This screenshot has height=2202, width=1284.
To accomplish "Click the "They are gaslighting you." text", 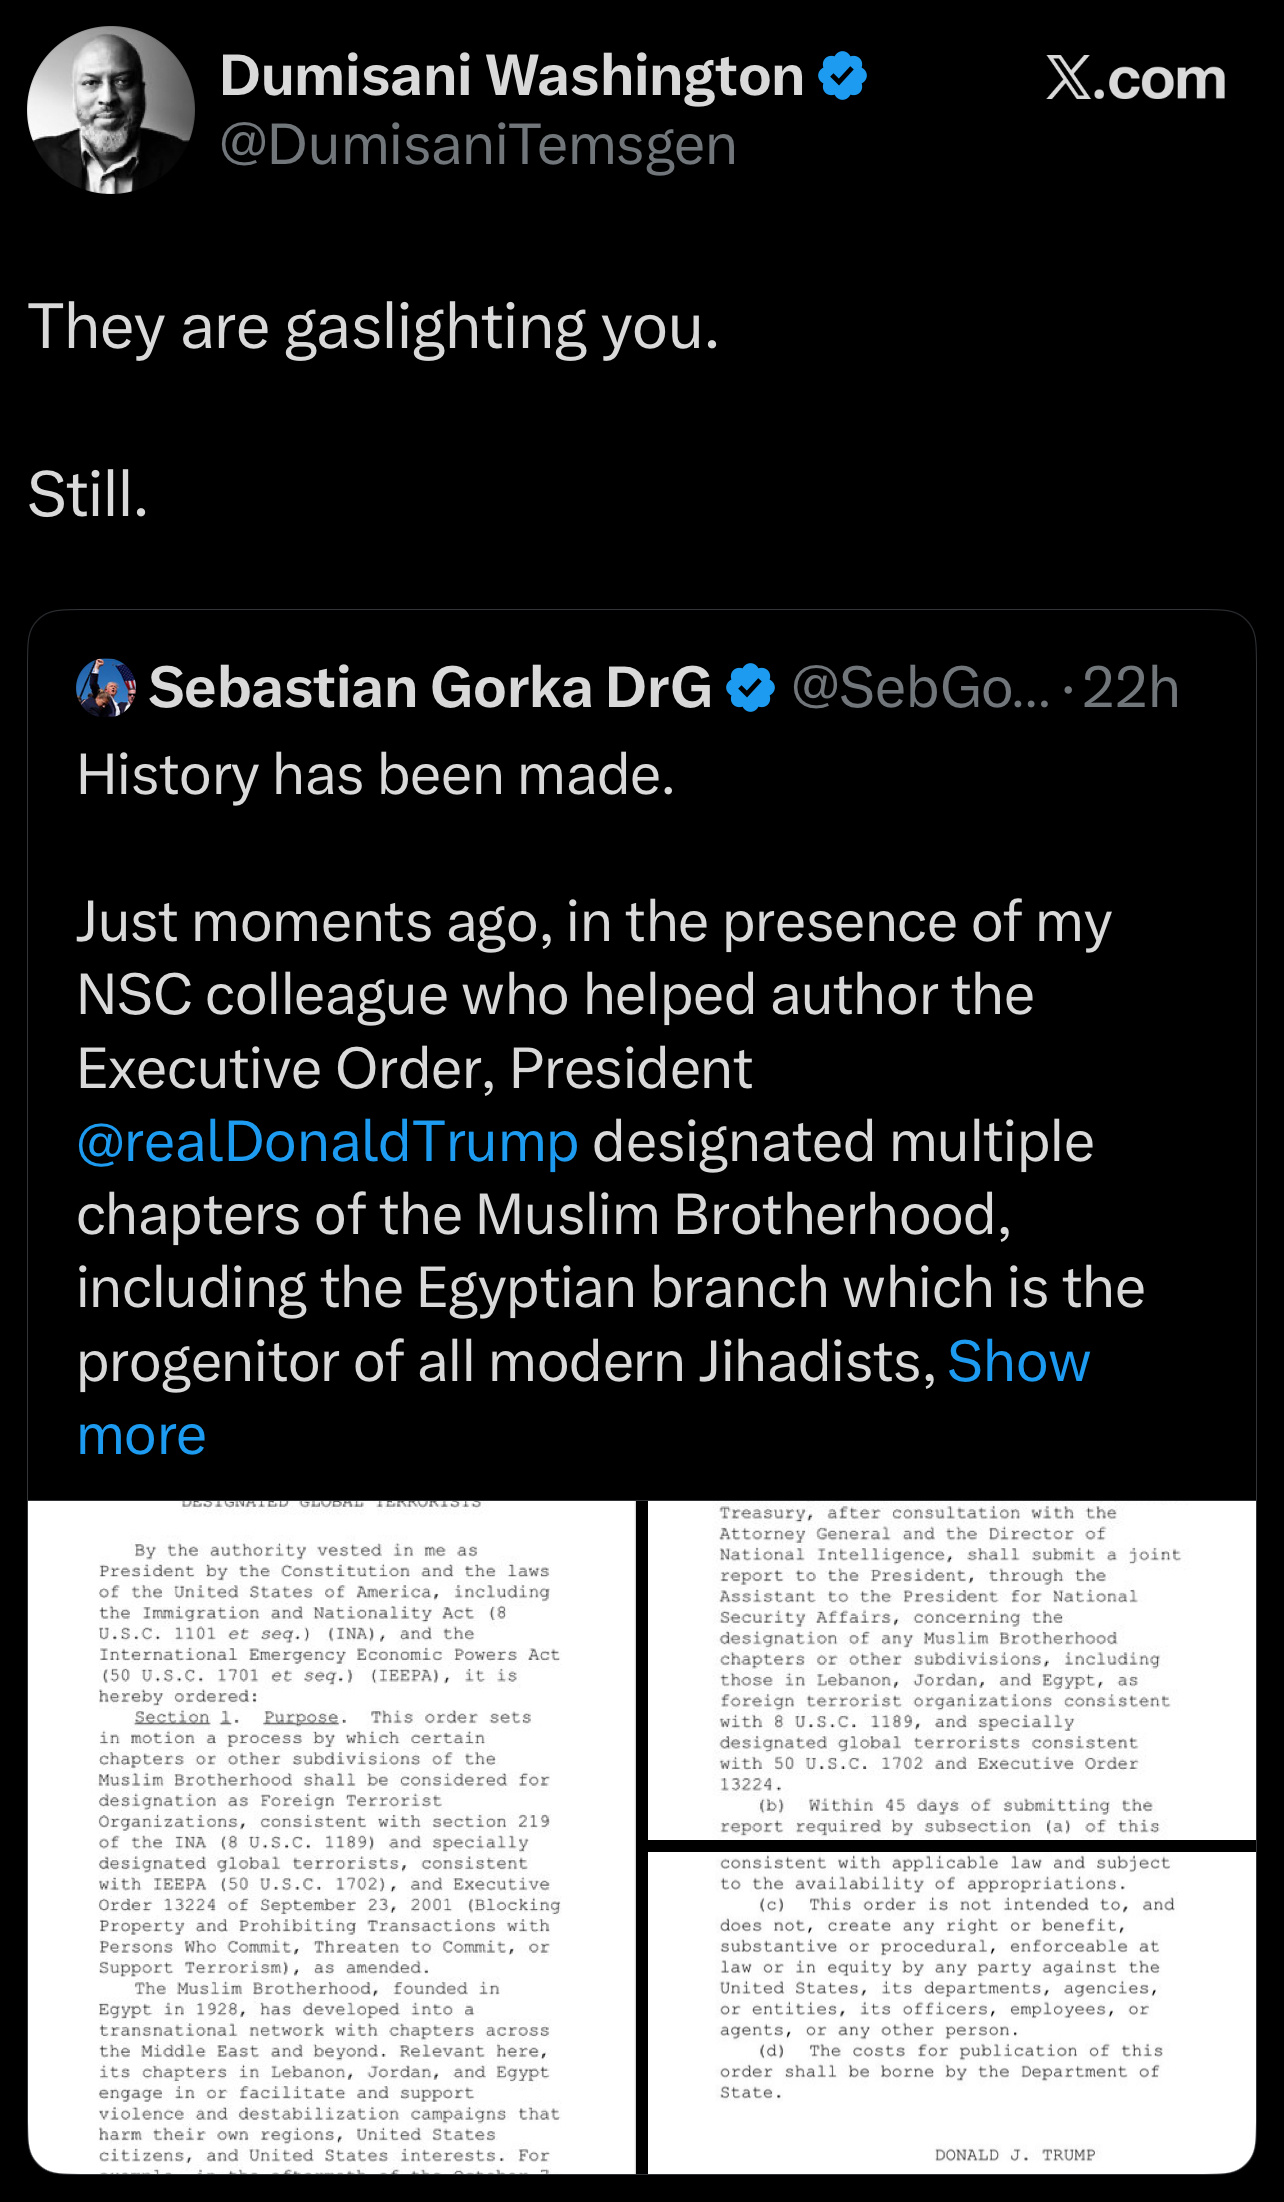I will click(373, 327).
